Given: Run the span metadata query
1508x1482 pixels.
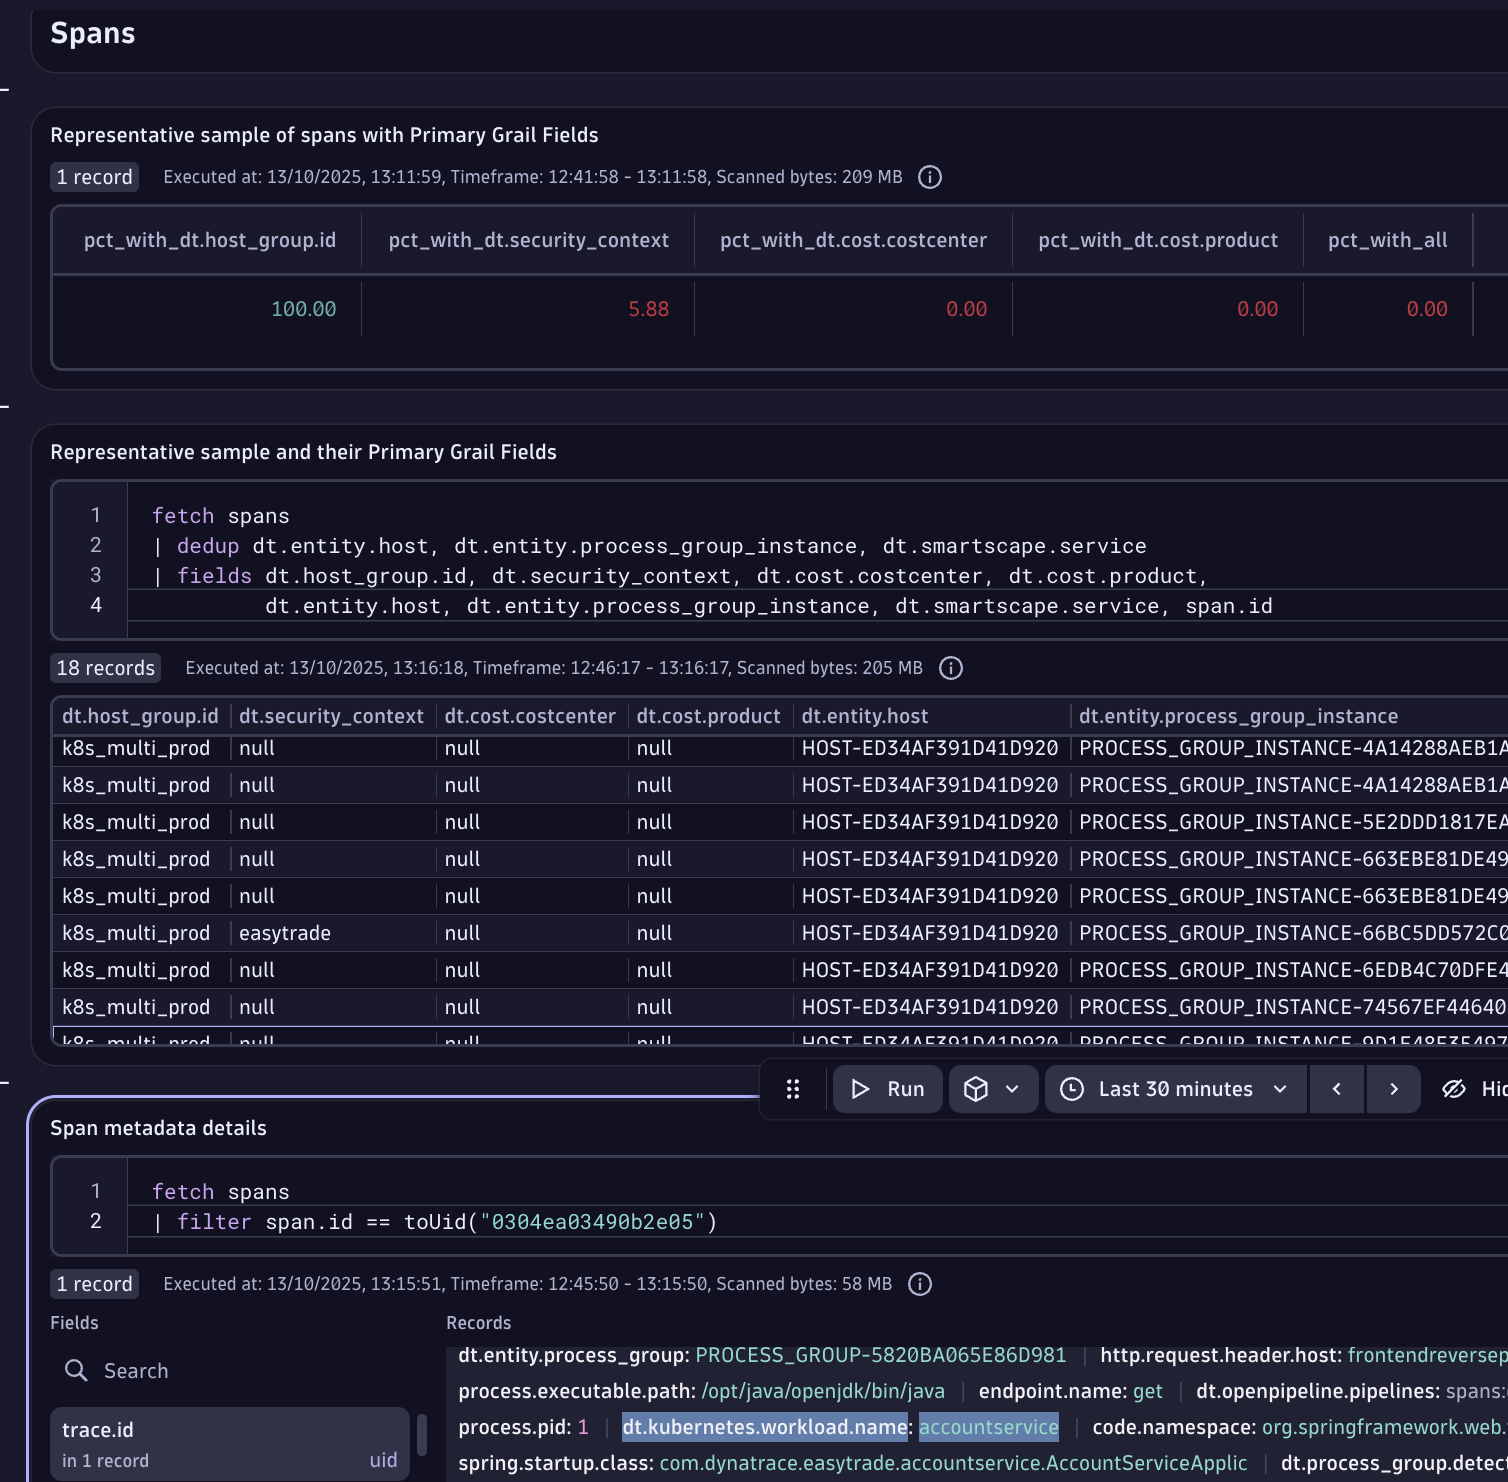Looking at the screenshot, I should pos(887,1089).
